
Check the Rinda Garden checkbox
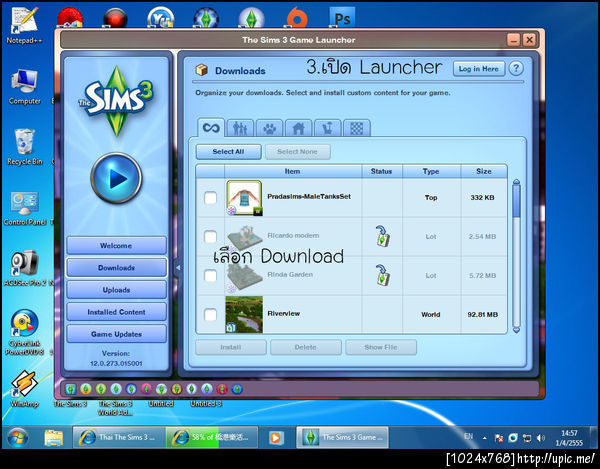(210, 276)
